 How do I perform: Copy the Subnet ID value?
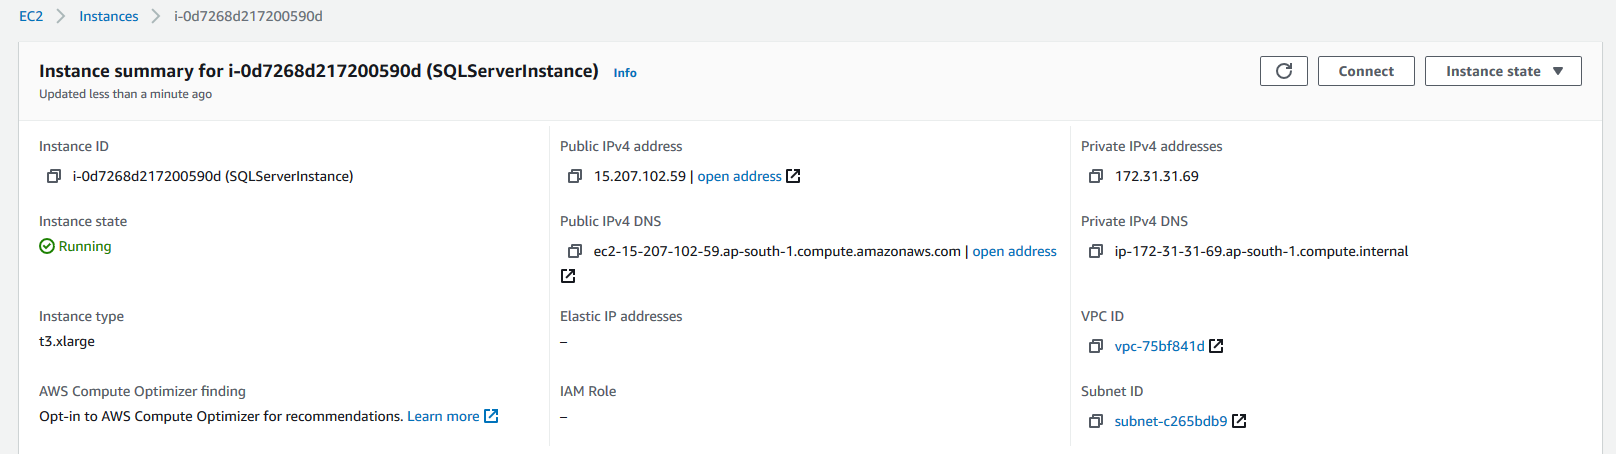tap(1096, 421)
